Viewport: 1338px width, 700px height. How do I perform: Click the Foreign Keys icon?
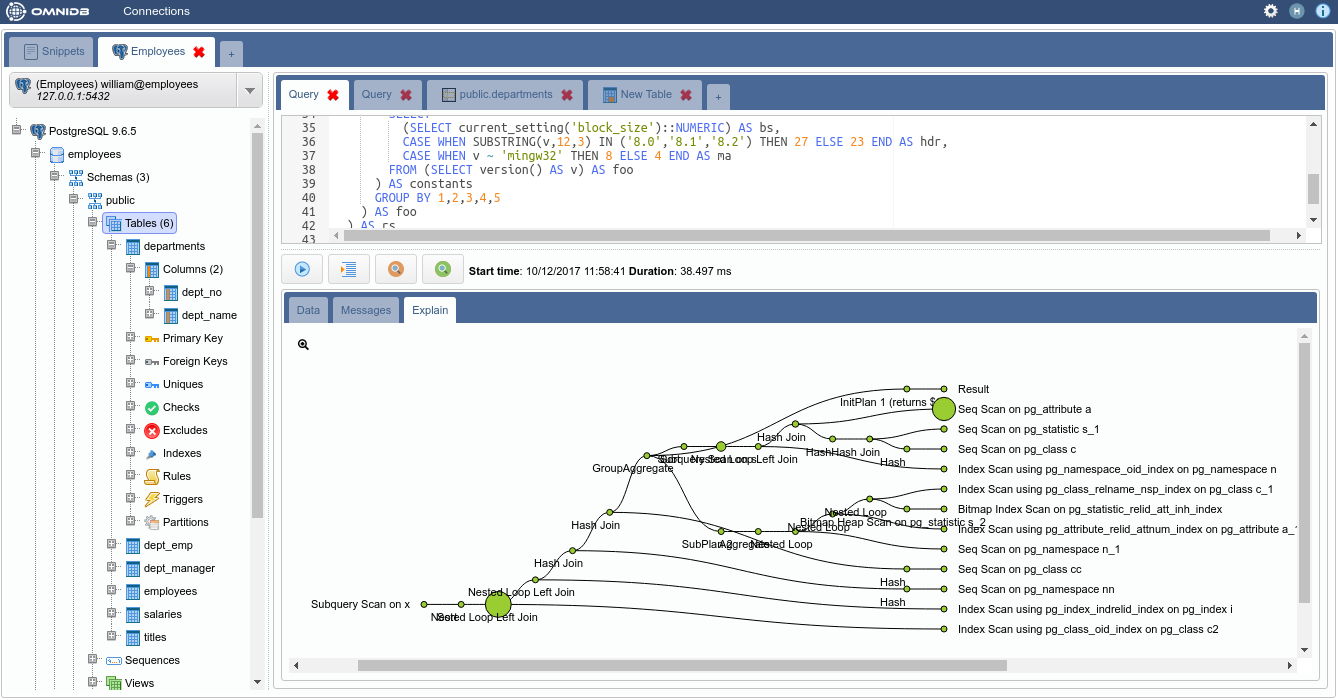(152, 361)
